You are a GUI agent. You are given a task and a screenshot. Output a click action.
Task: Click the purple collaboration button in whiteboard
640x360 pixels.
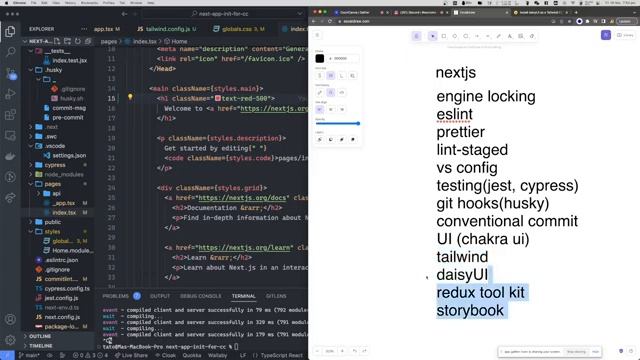pos(606,35)
